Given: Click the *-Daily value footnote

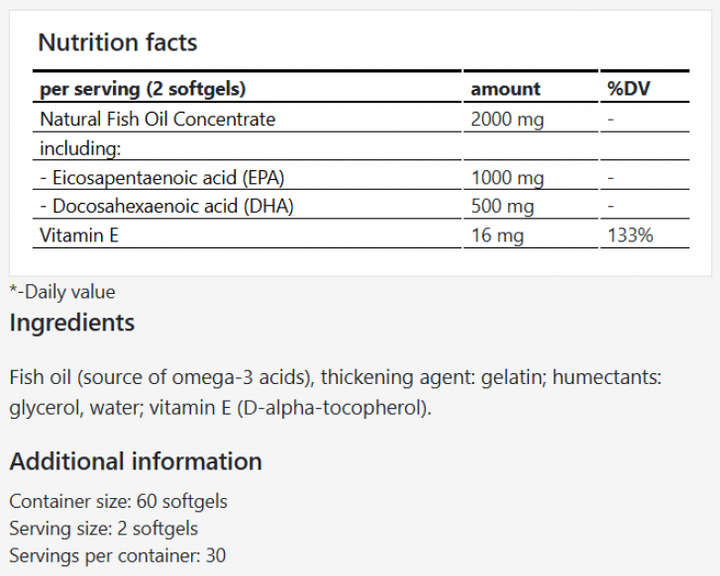Looking at the screenshot, I should (62, 292).
